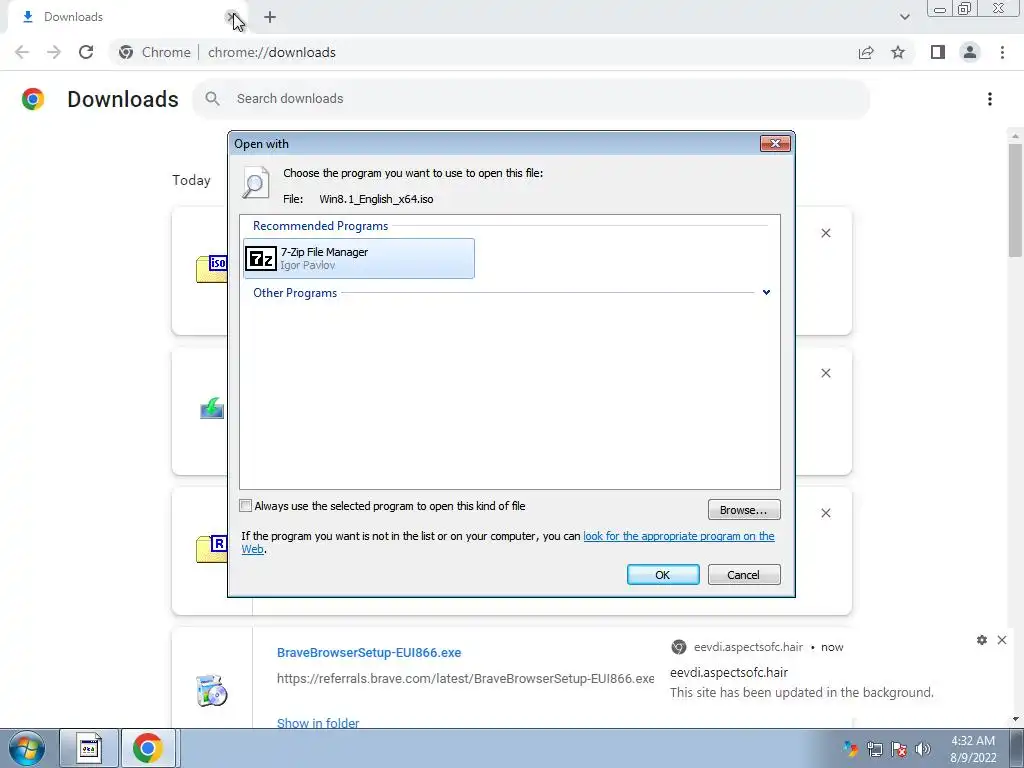Viewport: 1024px width, 768px height.
Task: Click the Chrome logo beside Downloads title
Action: (33, 99)
